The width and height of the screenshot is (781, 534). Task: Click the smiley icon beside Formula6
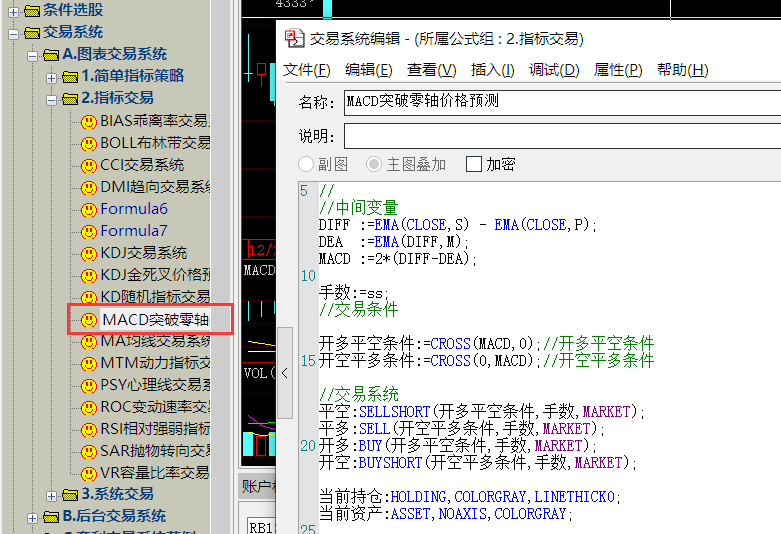pyautogui.click(x=89, y=210)
